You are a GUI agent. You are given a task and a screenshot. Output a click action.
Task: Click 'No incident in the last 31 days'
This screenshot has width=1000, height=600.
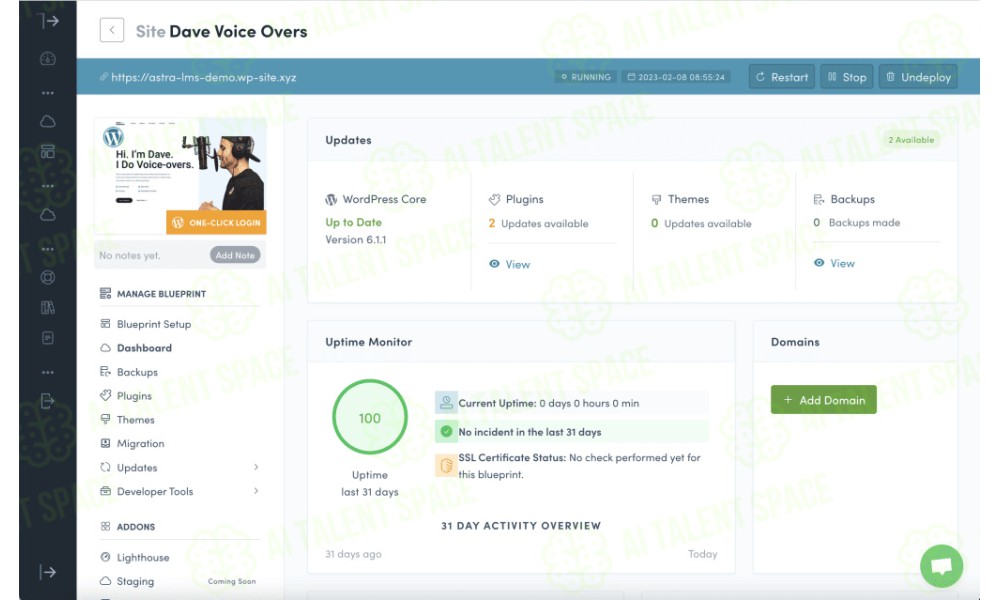530,432
